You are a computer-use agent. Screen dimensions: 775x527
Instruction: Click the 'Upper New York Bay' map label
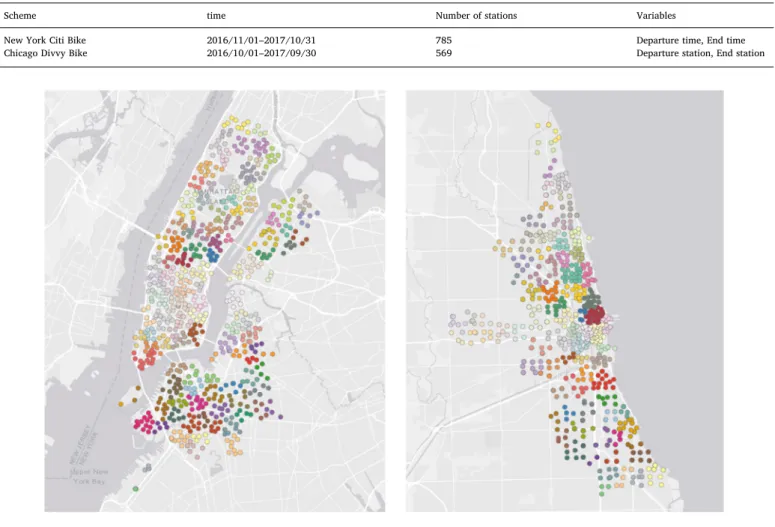pos(89,476)
